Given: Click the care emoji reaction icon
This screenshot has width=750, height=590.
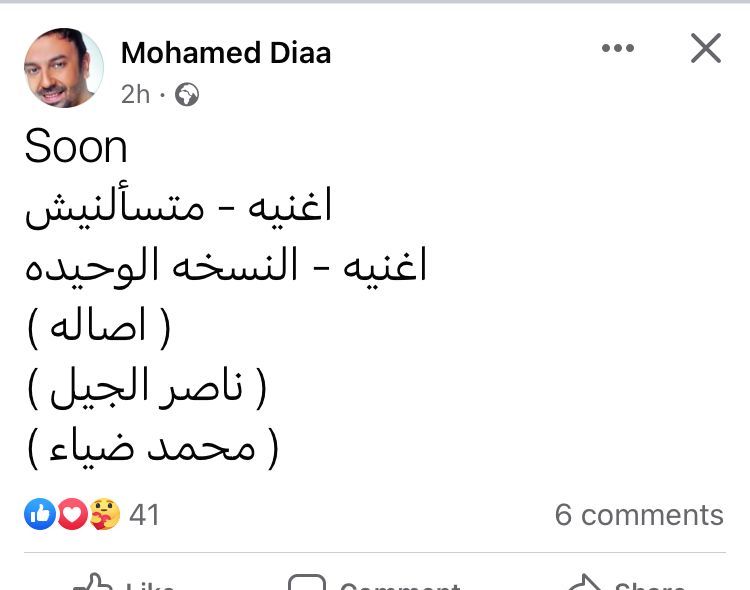Looking at the screenshot, I should (104, 514).
